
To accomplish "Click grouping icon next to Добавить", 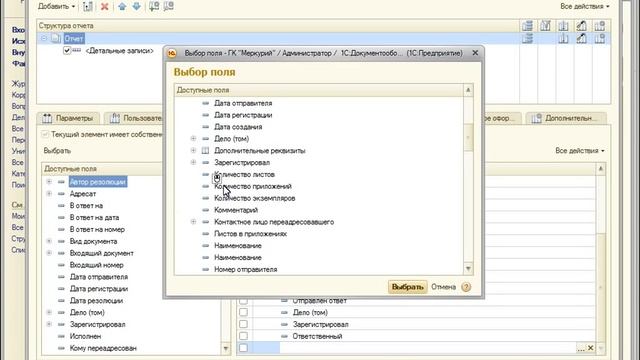I will coord(88,7).
